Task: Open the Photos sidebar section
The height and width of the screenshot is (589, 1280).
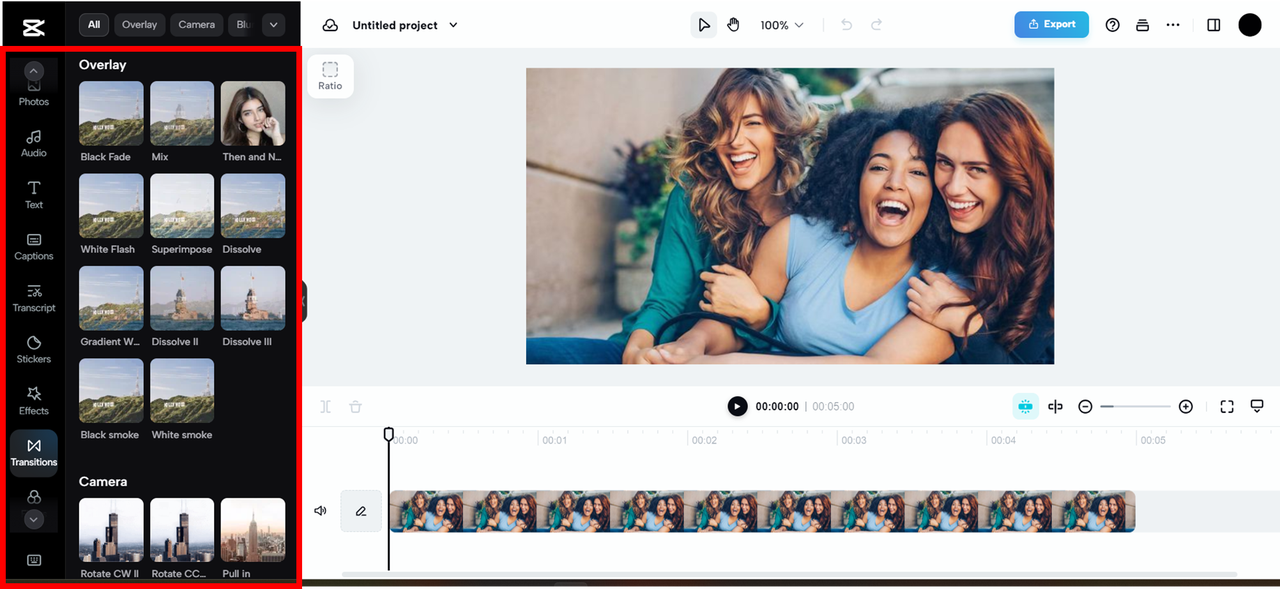Action: pyautogui.click(x=34, y=94)
